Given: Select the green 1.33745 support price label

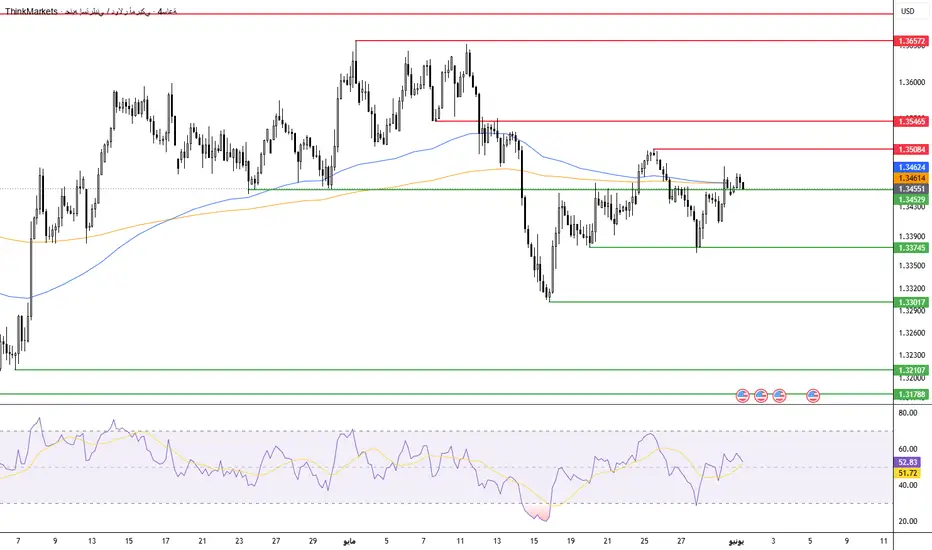Looking at the screenshot, I should pos(911,248).
